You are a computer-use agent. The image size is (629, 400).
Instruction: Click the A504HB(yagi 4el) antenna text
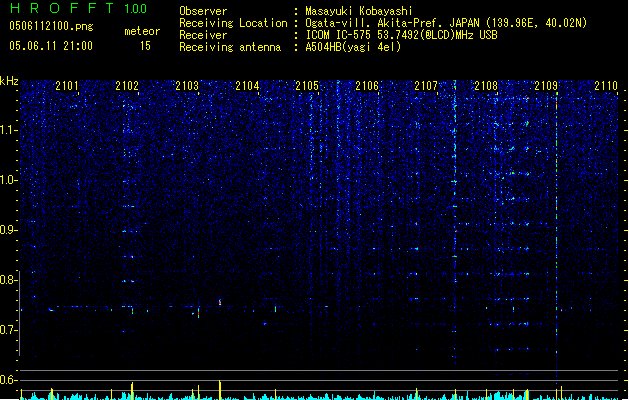[x=353, y=47]
